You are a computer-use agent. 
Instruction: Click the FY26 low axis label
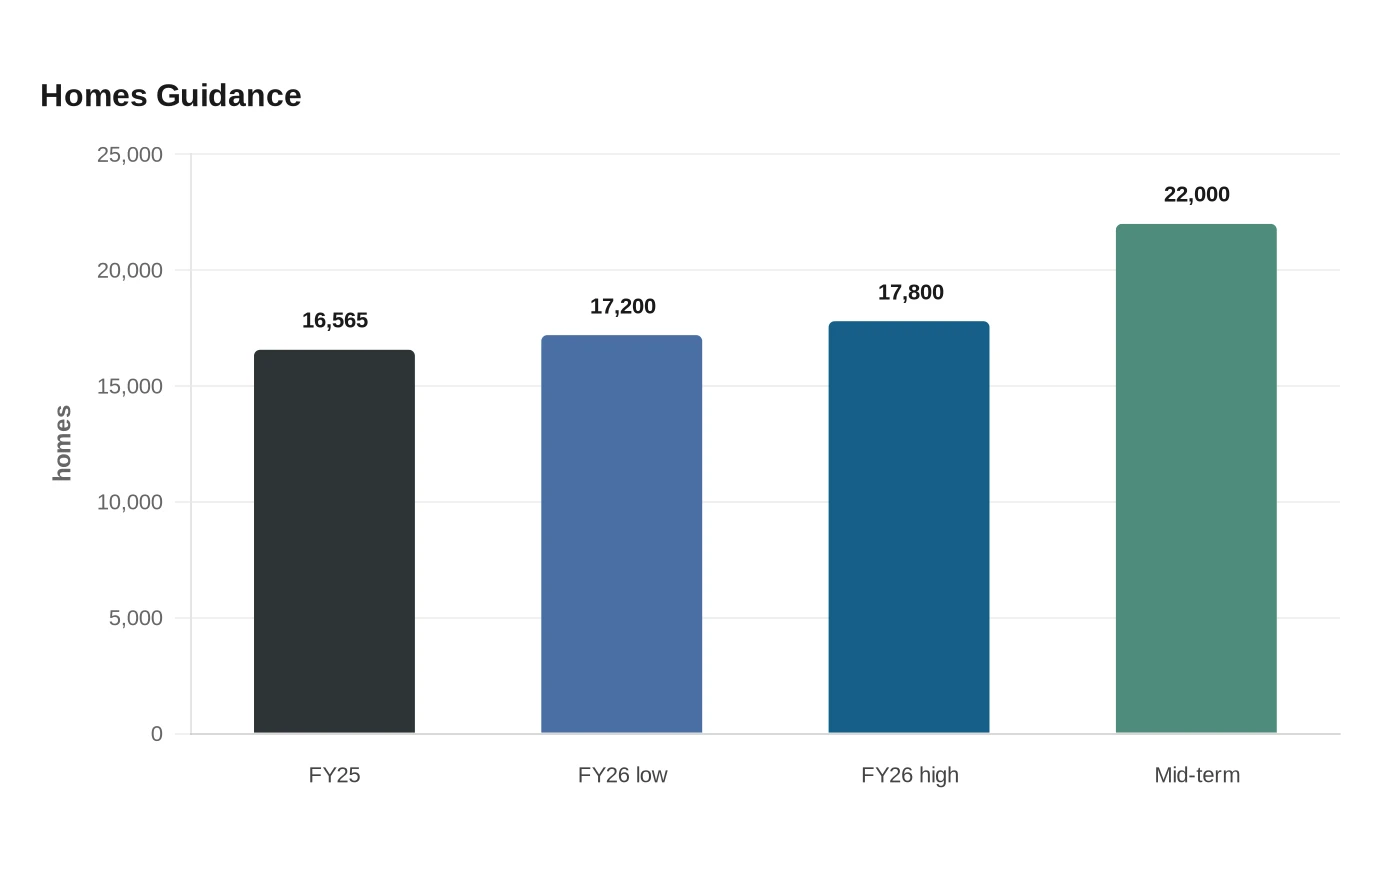click(622, 775)
